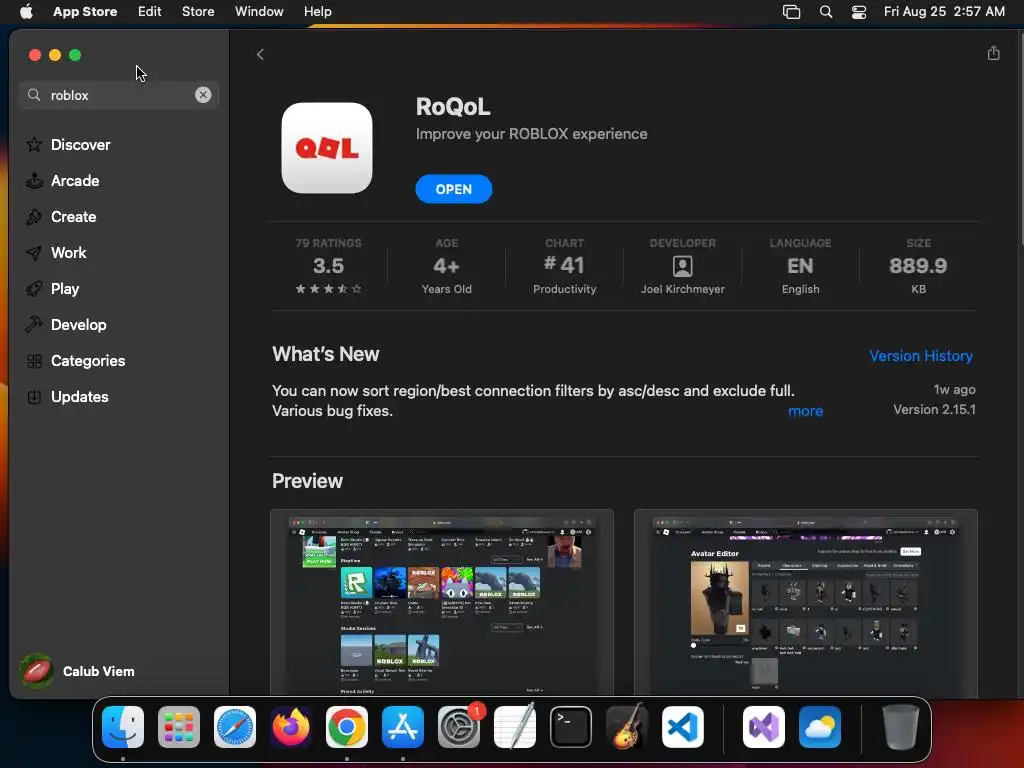Open Finder from the Dock
The height and width of the screenshot is (768, 1024).
click(123, 727)
